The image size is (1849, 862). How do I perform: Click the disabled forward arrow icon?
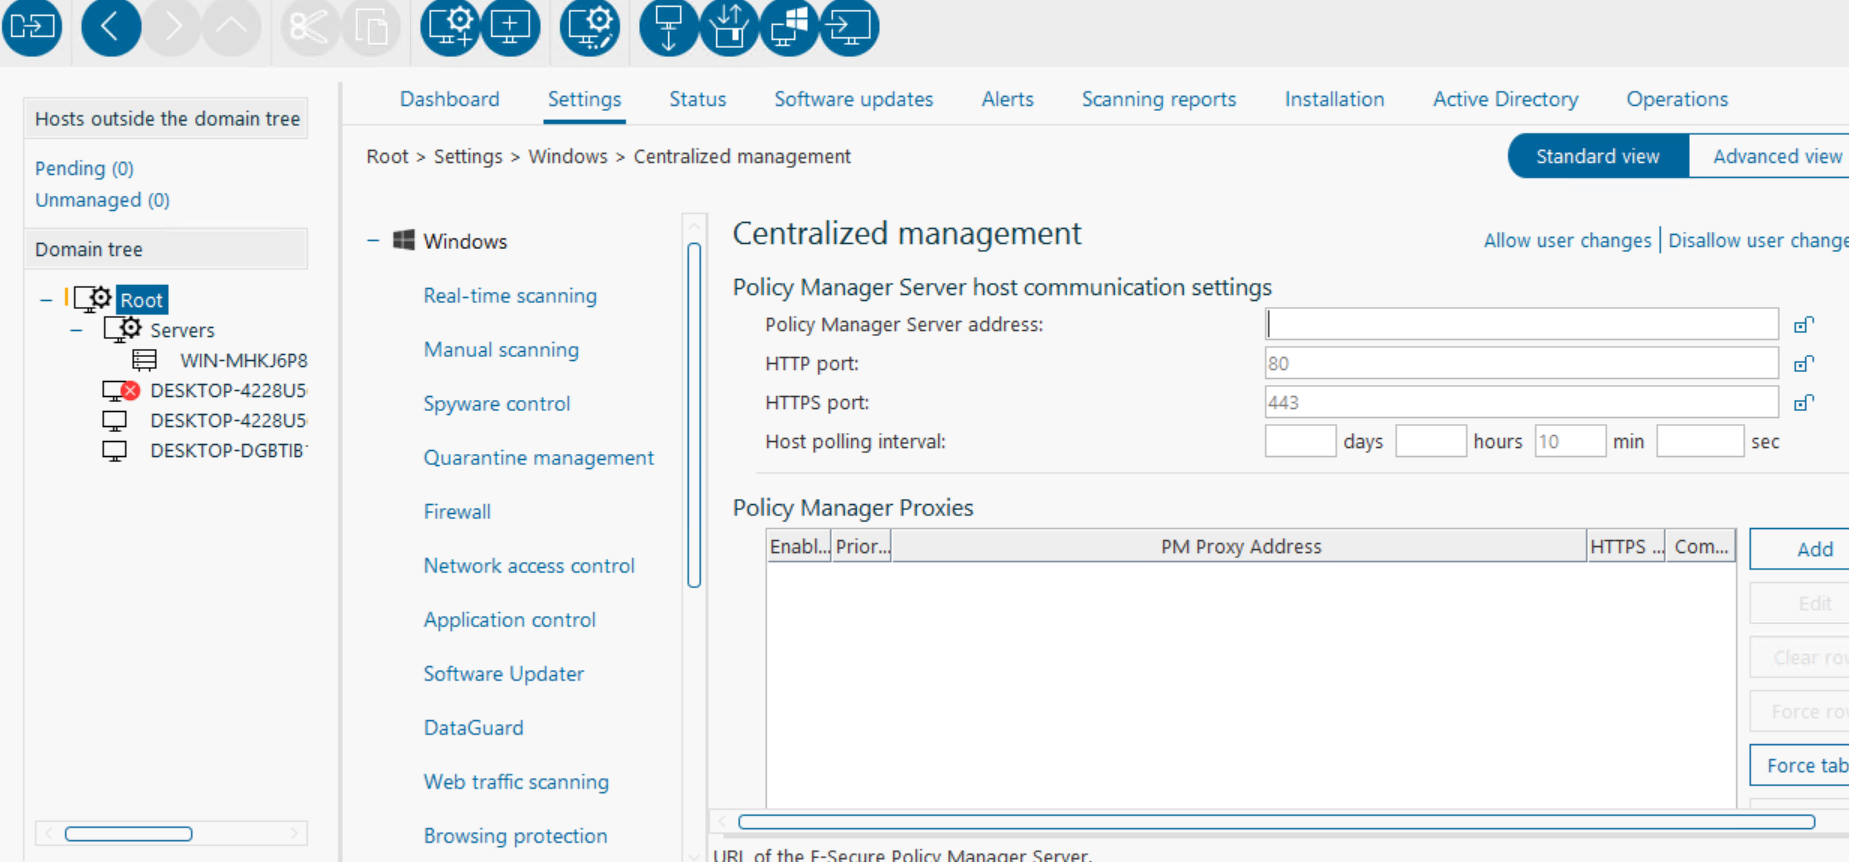(x=171, y=26)
